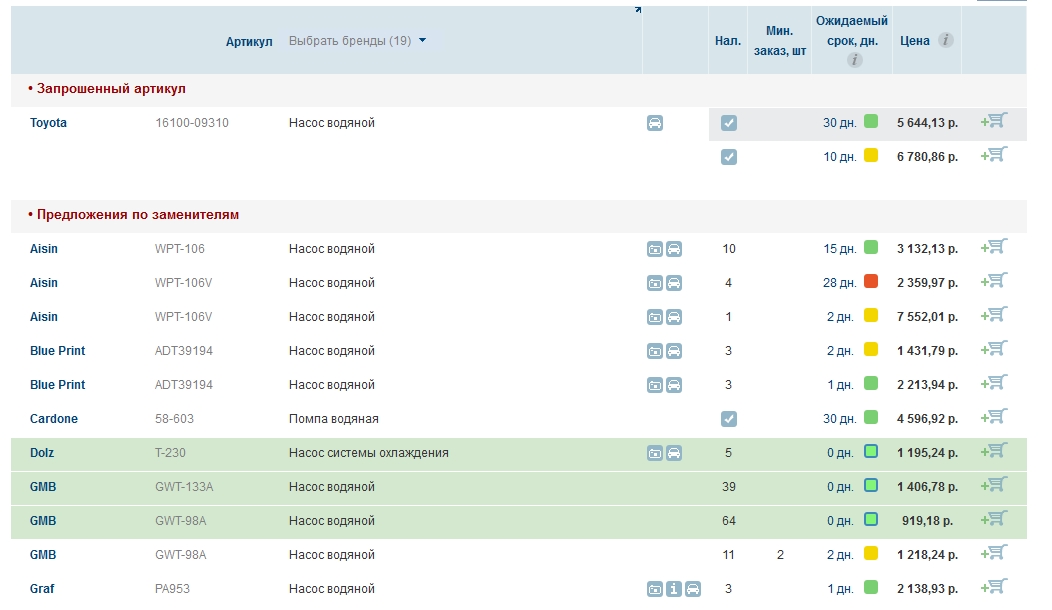Click the expand arrow in header corner

tap(637, 10)
